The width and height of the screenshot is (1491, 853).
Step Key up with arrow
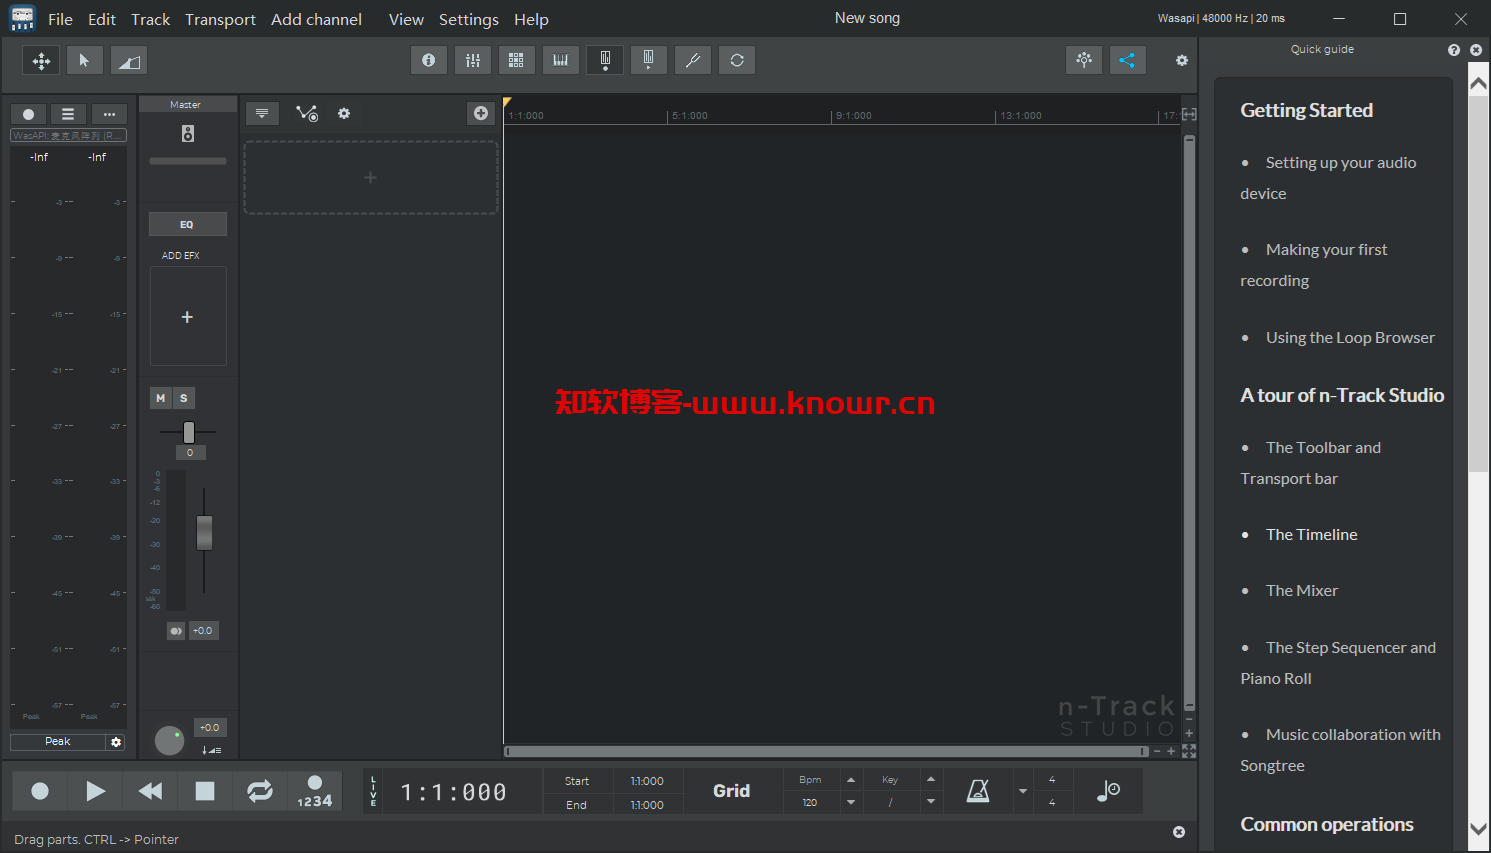(x=931, y=780)
